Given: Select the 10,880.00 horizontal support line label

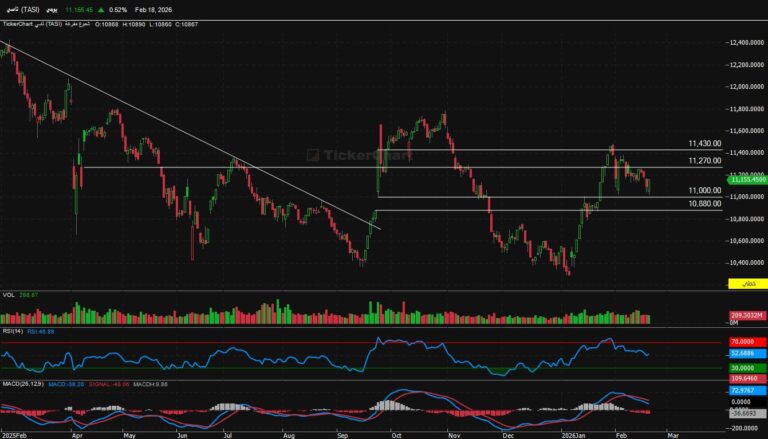Looking at the screenshot, I should 704,204.
